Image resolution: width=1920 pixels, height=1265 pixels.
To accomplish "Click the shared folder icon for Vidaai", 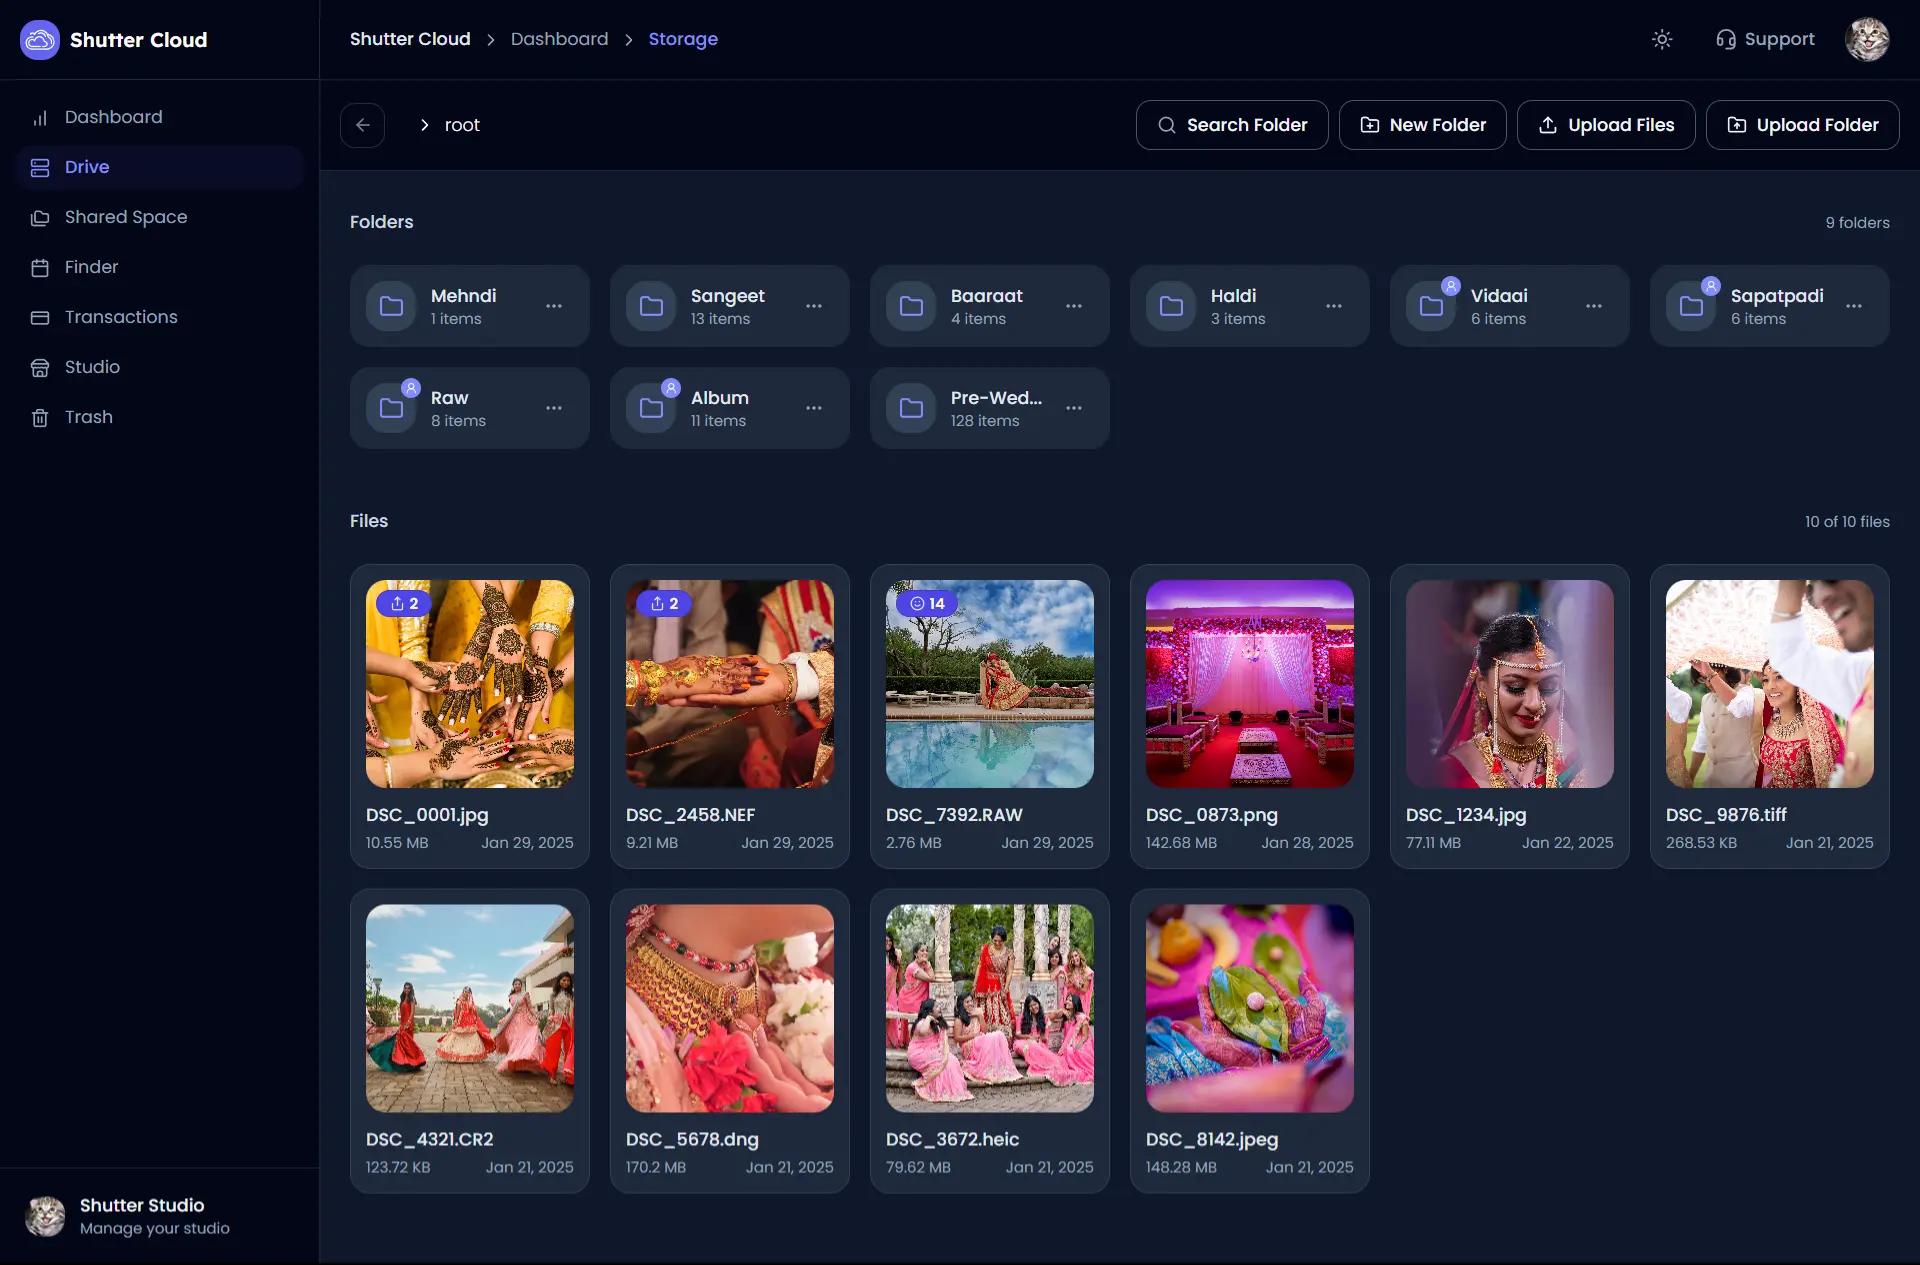I will (1431, 306).
